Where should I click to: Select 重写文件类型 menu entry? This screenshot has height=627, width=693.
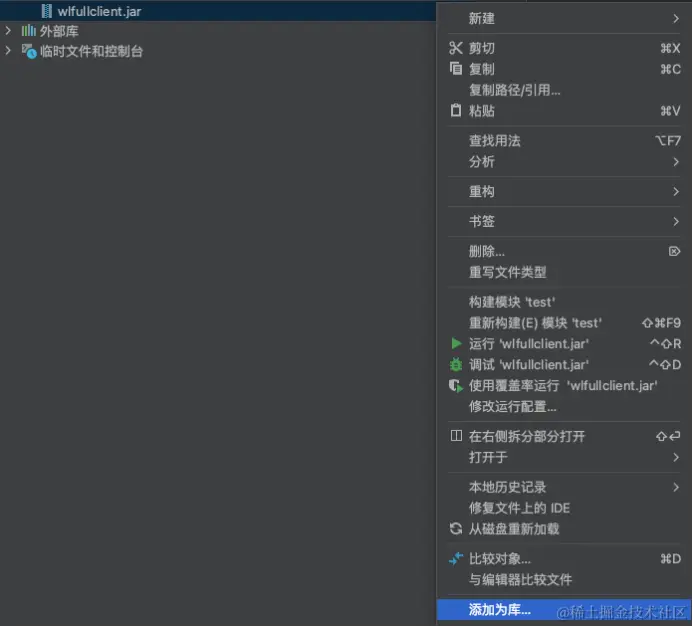click(564, 272)
